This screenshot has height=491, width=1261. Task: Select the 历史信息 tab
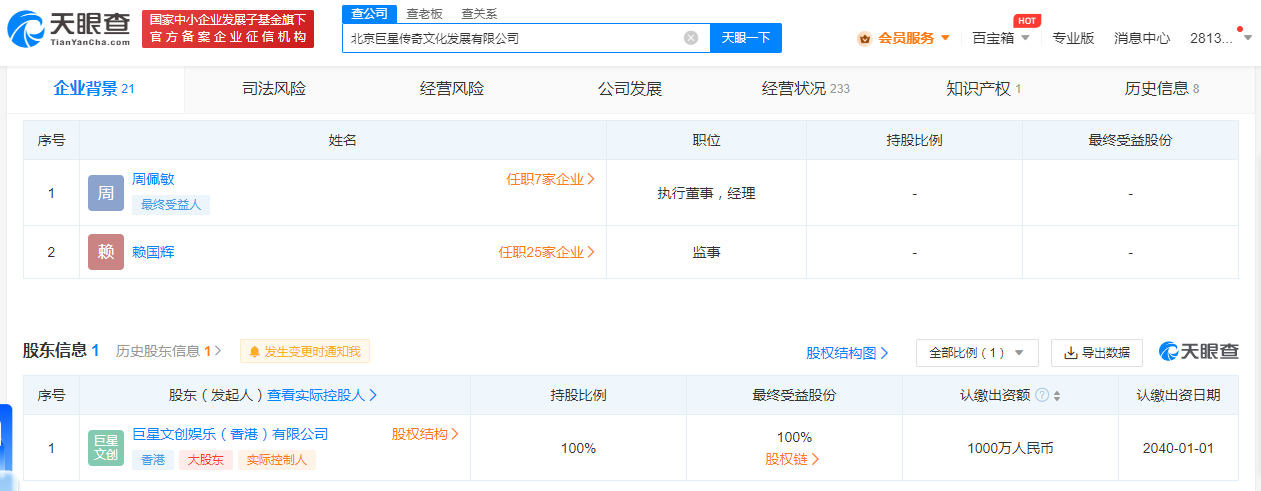(x=1162, y=89)
